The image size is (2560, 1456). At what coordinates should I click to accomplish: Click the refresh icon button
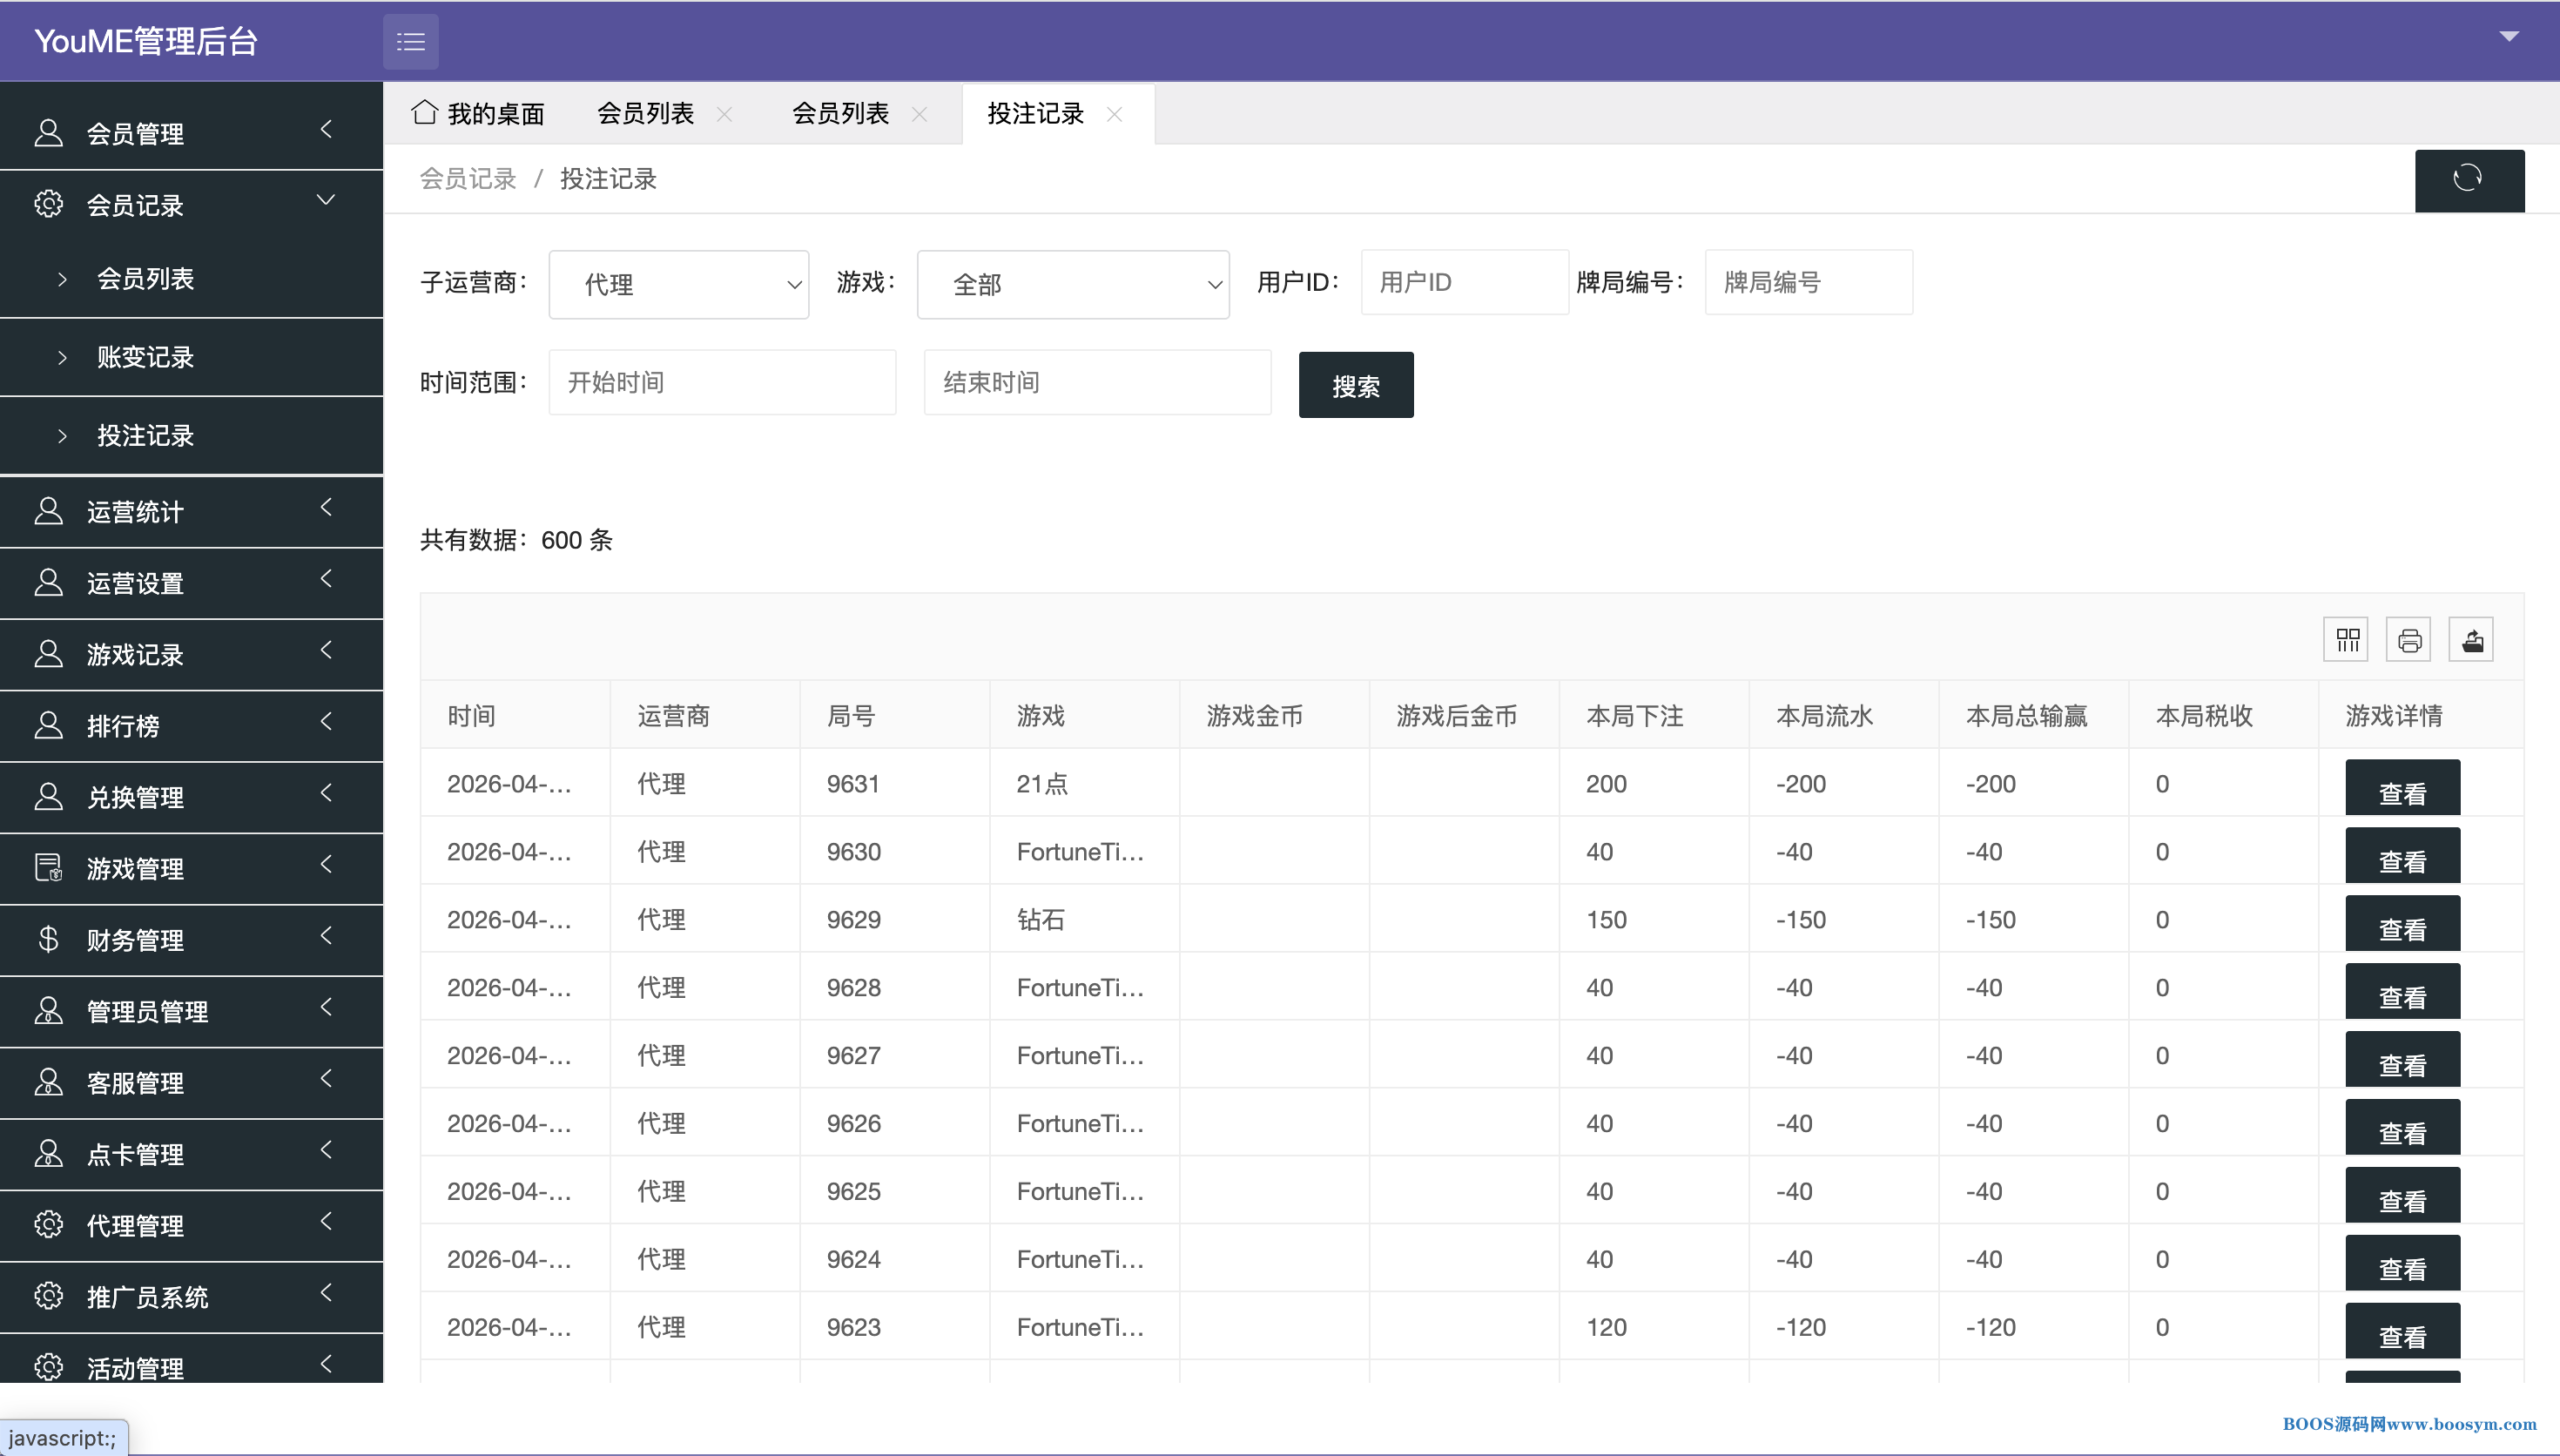2468,179
